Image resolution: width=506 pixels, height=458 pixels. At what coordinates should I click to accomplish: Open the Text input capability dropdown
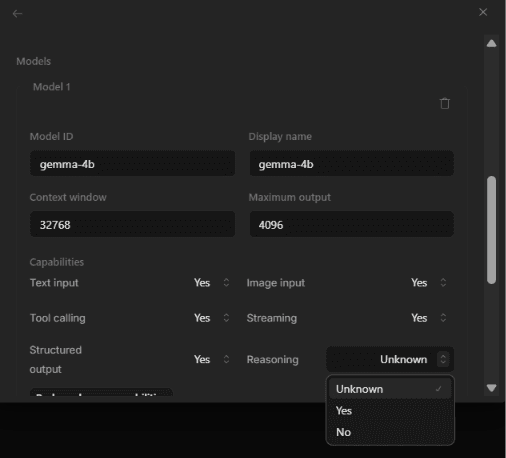coord(212,283)
